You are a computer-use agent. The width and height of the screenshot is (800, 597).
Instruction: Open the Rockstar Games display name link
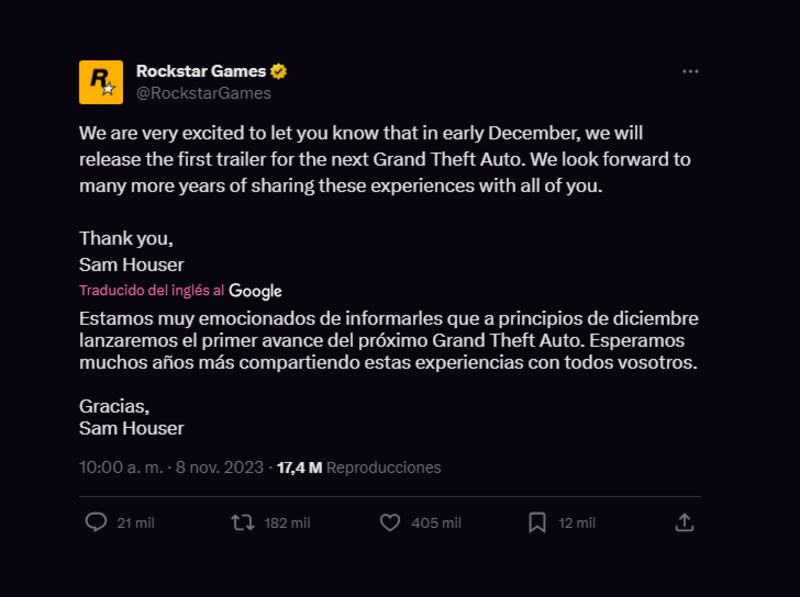201,71
